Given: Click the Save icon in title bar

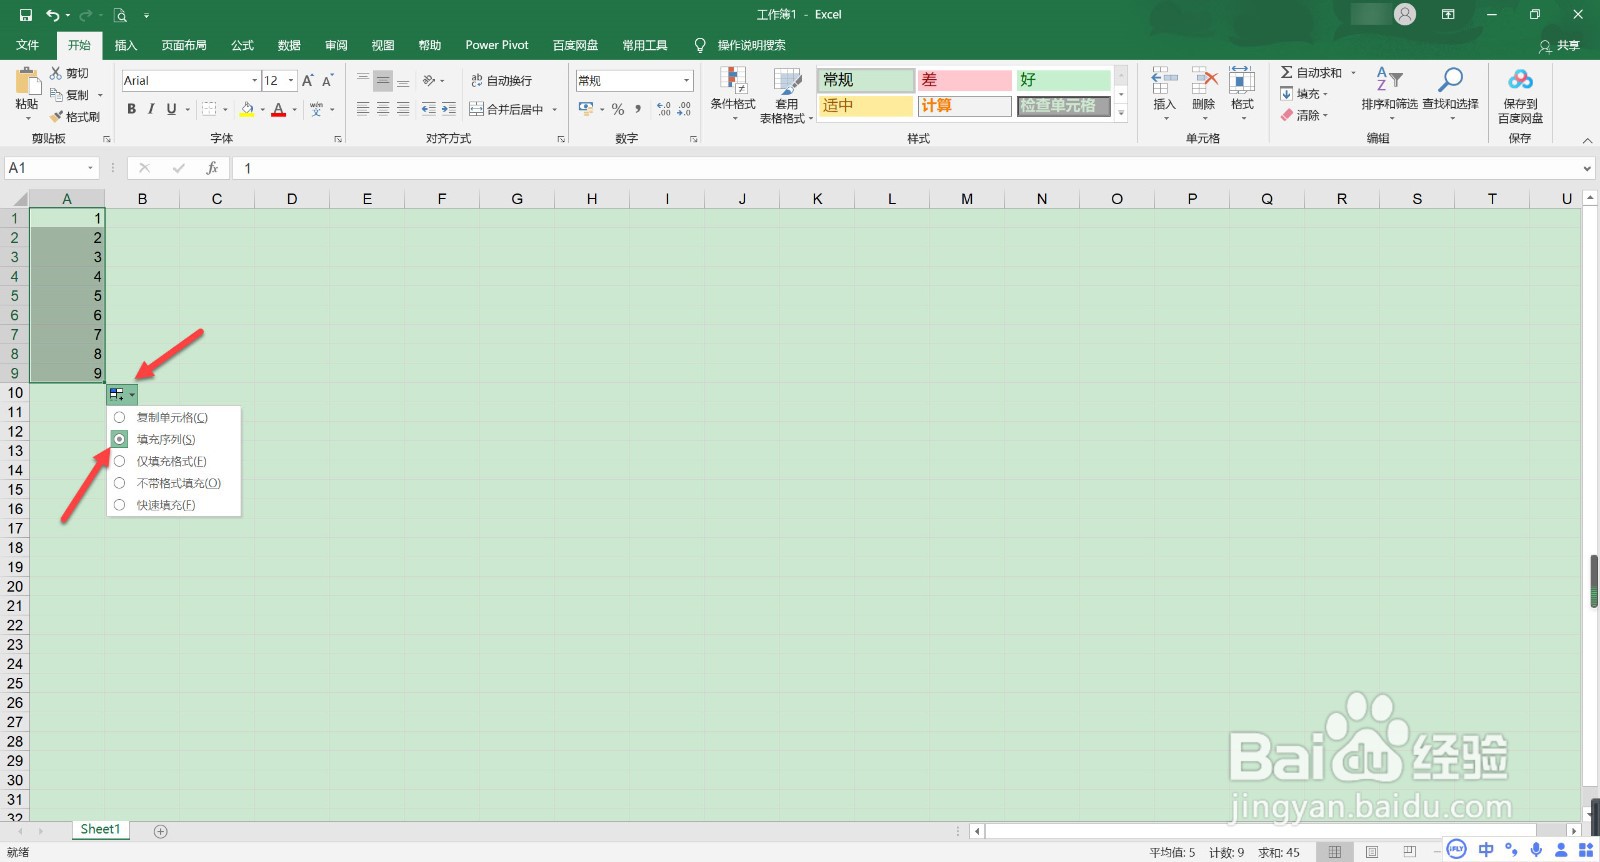Looking at the screenshot, I should (x=26, y=15).
